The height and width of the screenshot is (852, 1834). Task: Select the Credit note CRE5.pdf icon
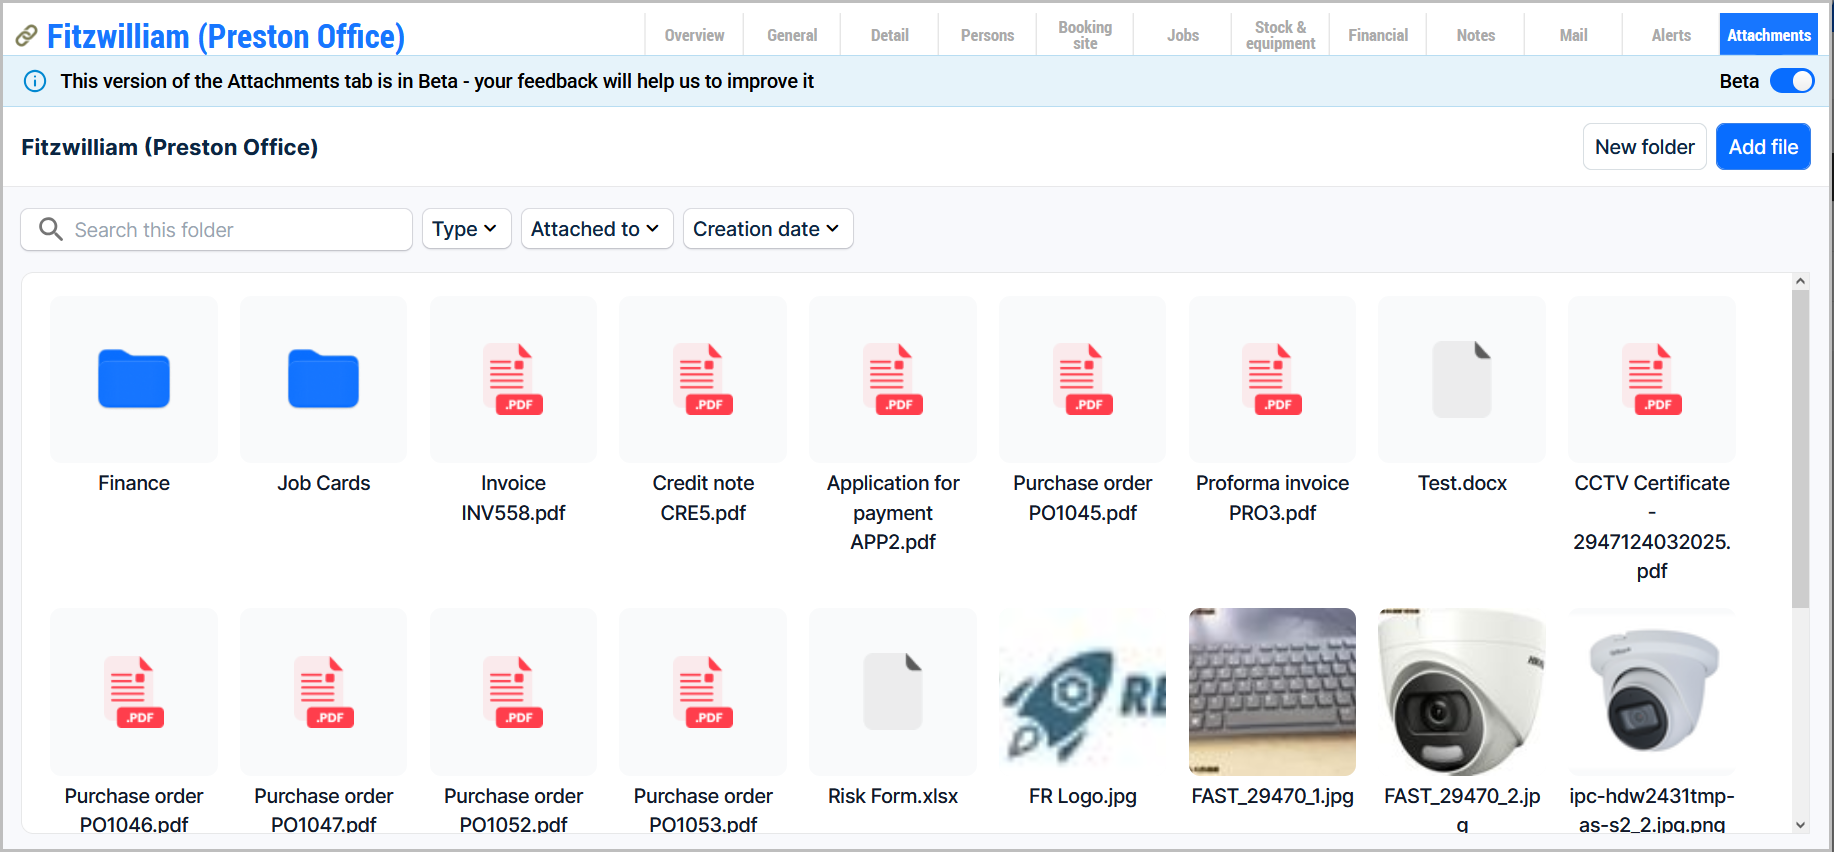pos(703,379)
